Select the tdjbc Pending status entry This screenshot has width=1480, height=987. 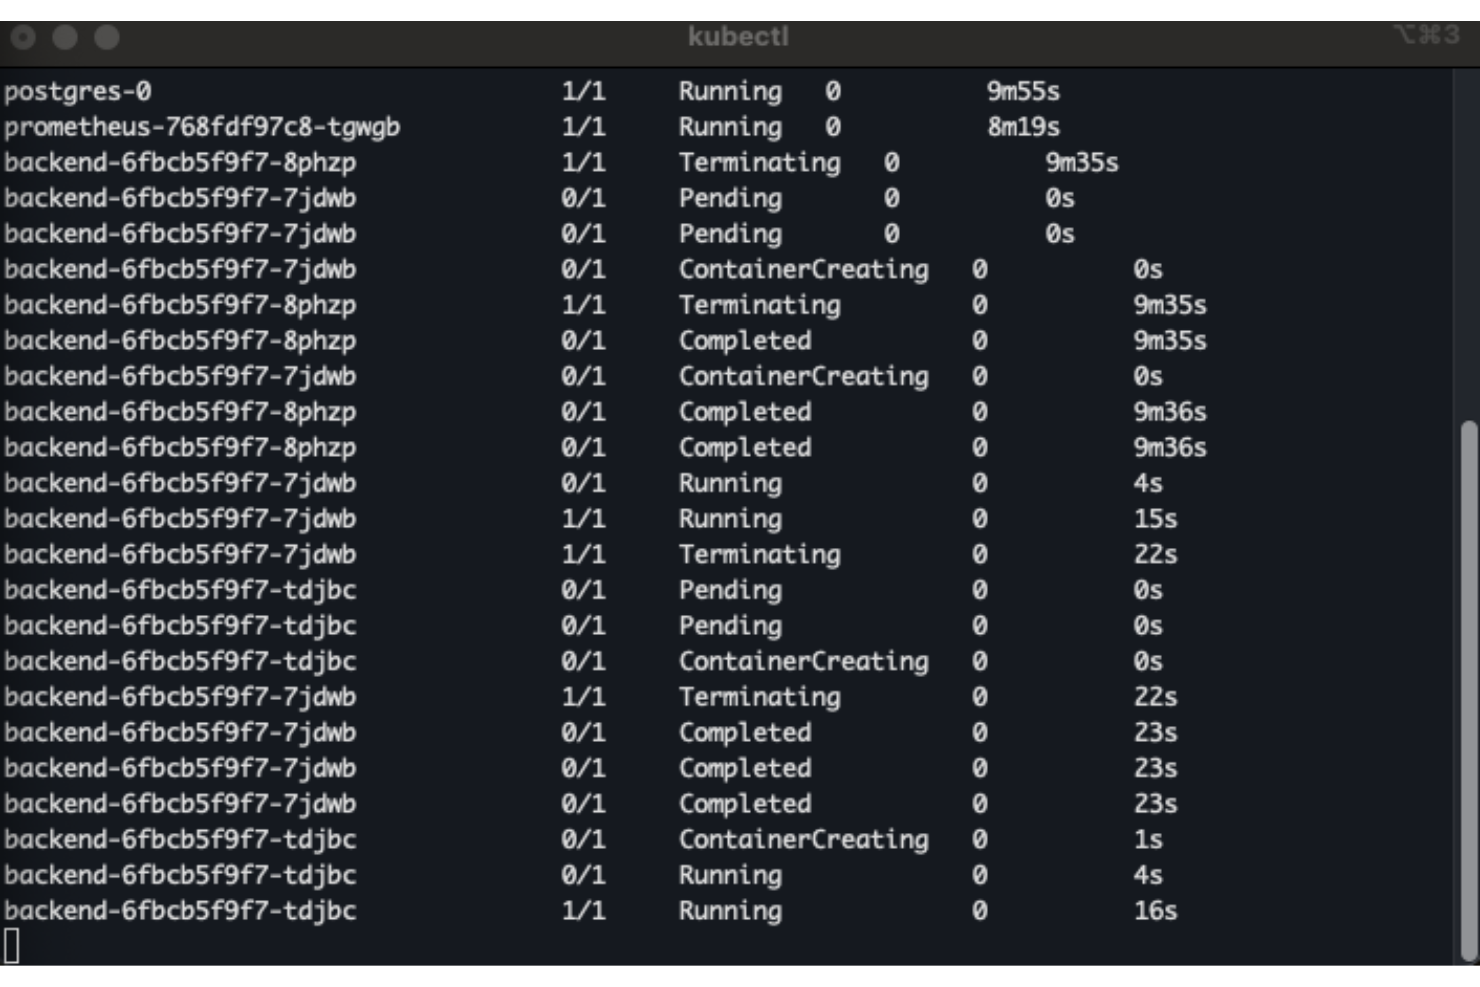point(730,590)
